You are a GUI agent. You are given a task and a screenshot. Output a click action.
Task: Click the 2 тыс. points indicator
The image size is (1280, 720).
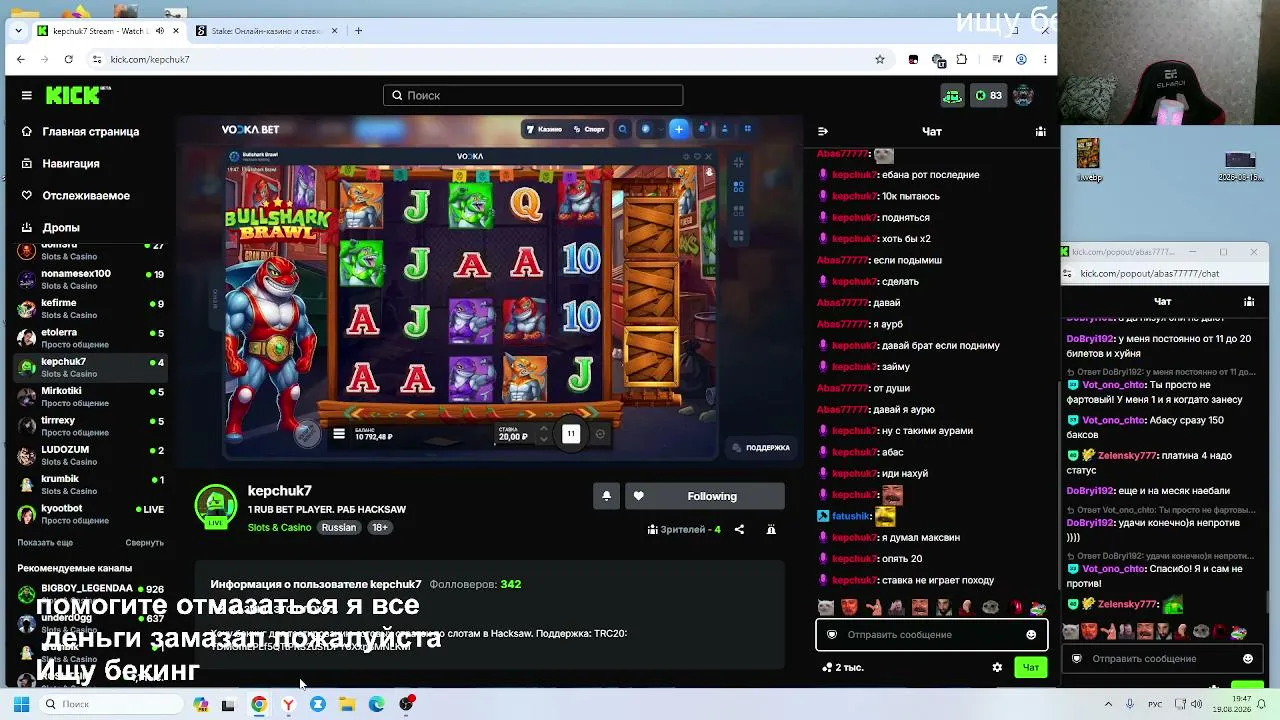(841, 667)
